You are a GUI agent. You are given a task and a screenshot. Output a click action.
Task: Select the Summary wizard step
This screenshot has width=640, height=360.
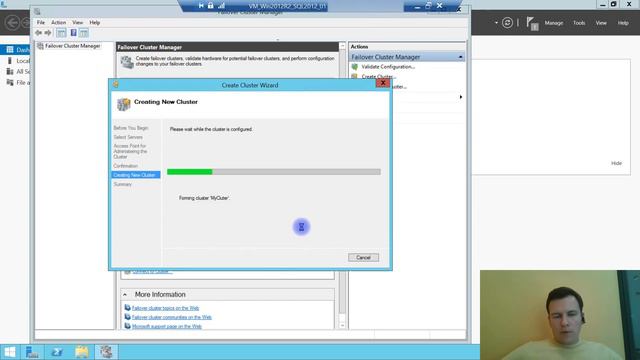click(122, 184)
